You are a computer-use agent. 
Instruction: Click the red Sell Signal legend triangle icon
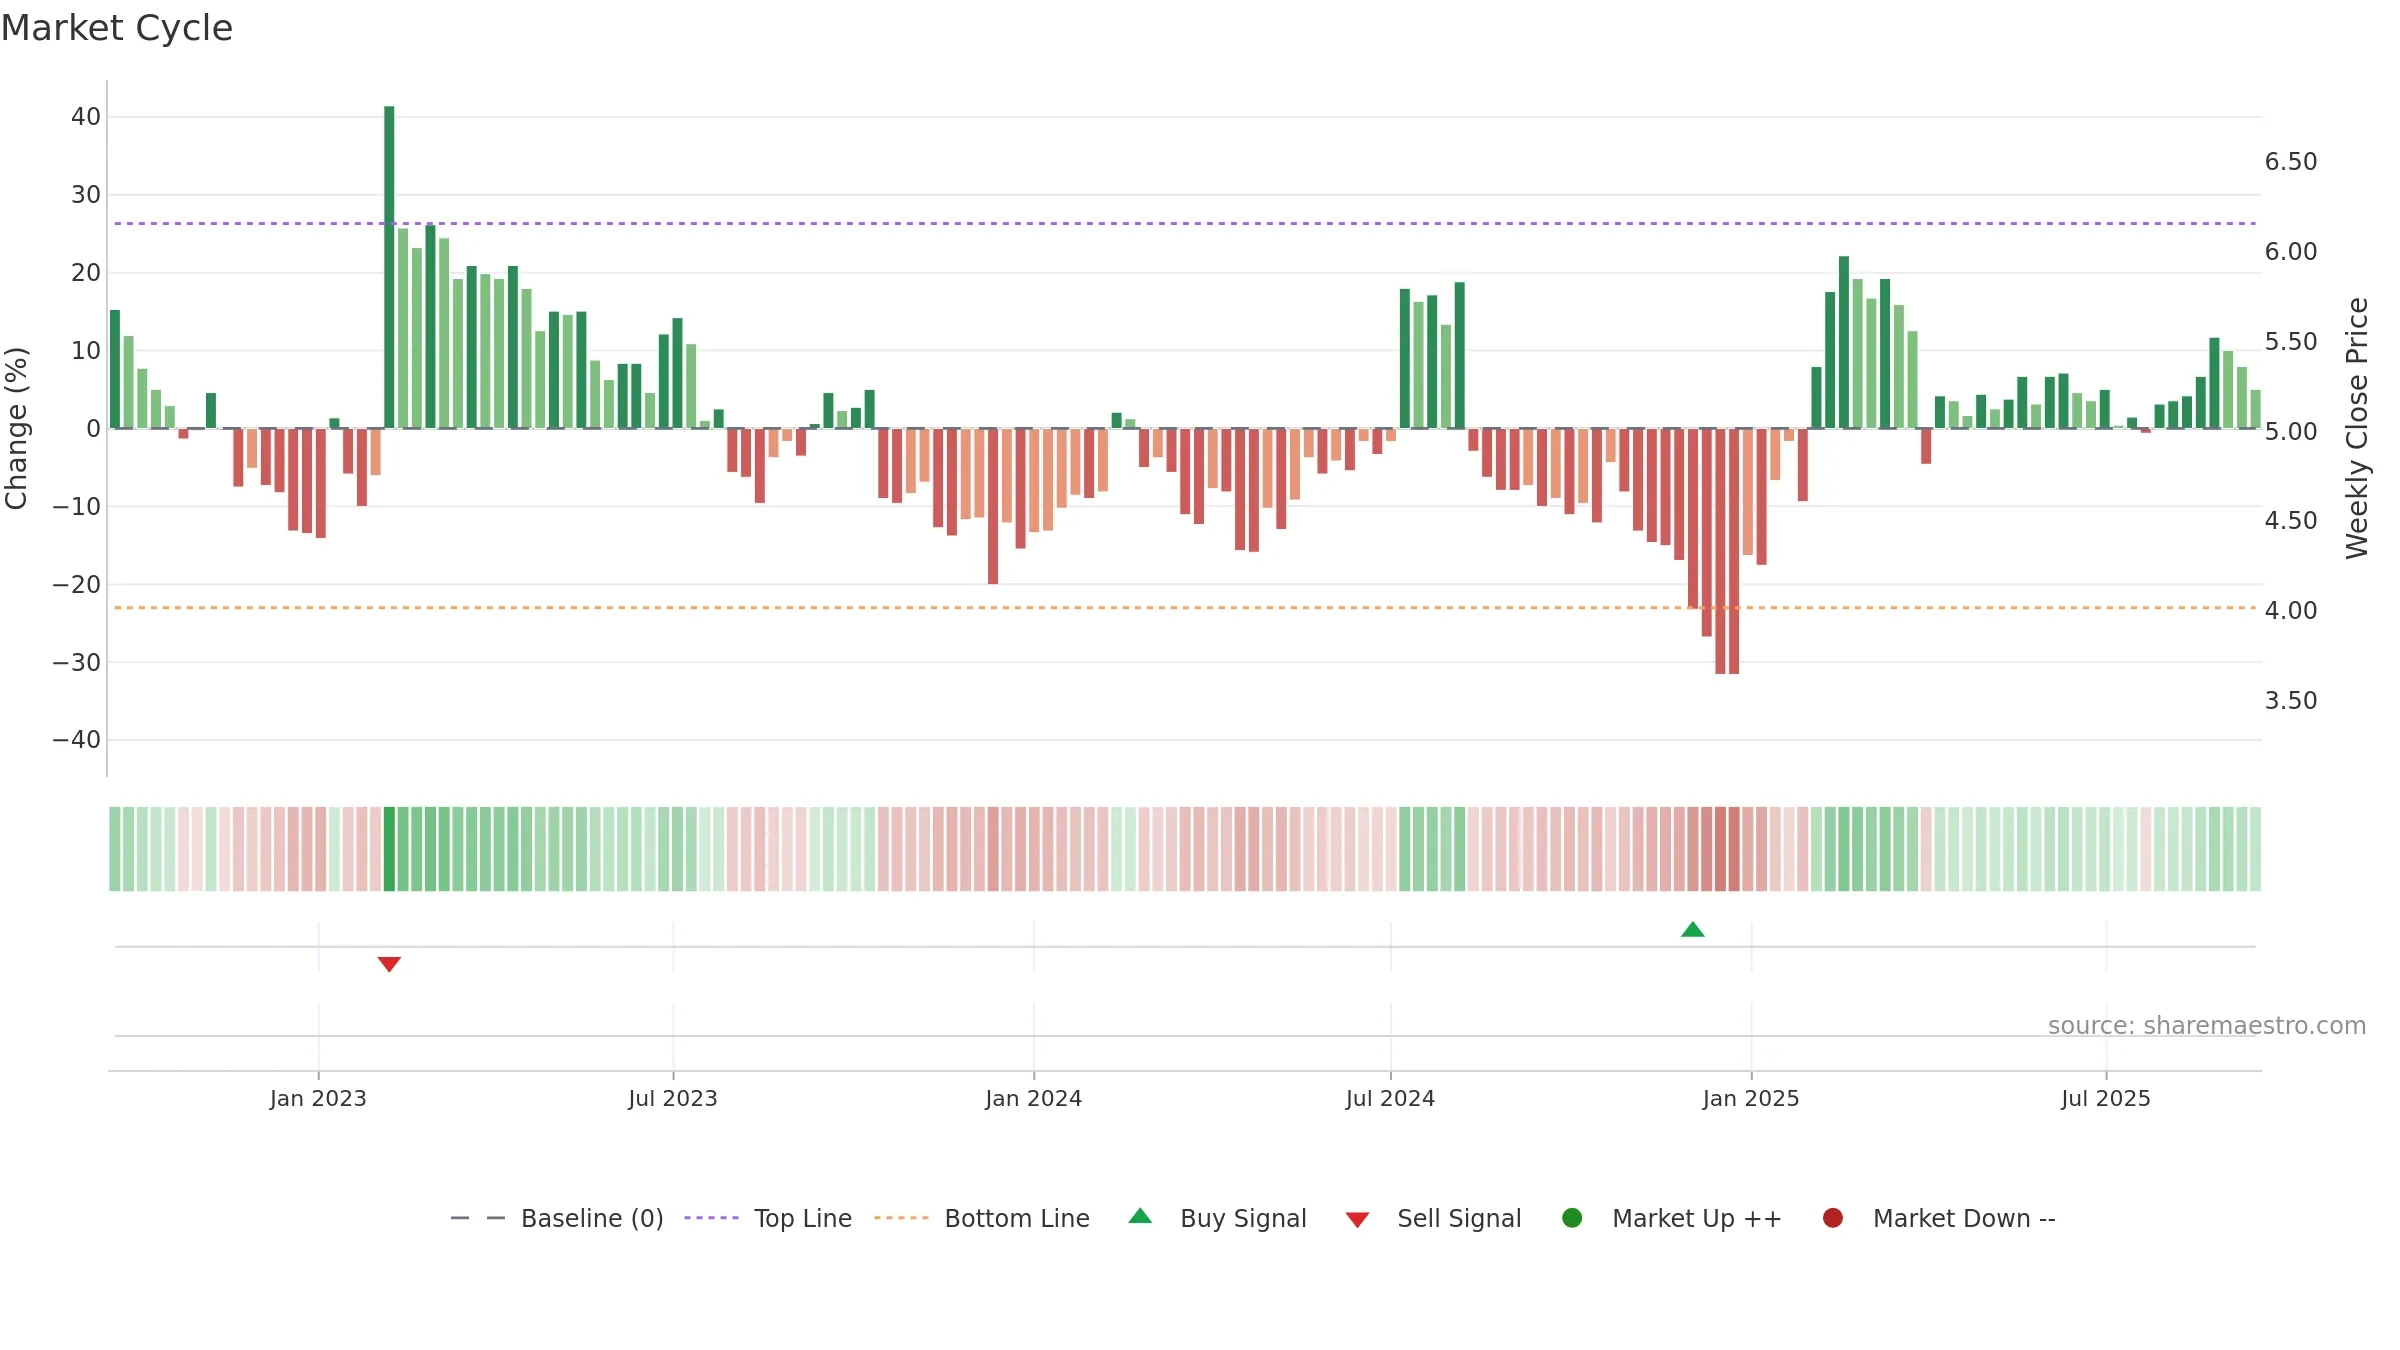pos(1357,1220)
